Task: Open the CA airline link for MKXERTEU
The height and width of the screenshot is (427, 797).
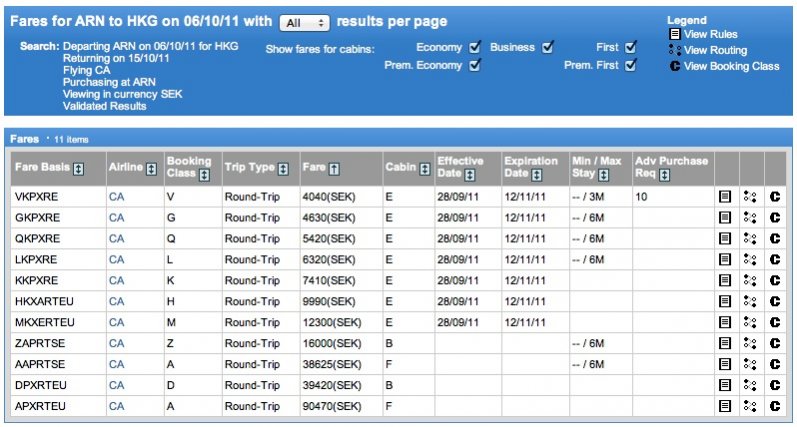Action: click(116, 322)
